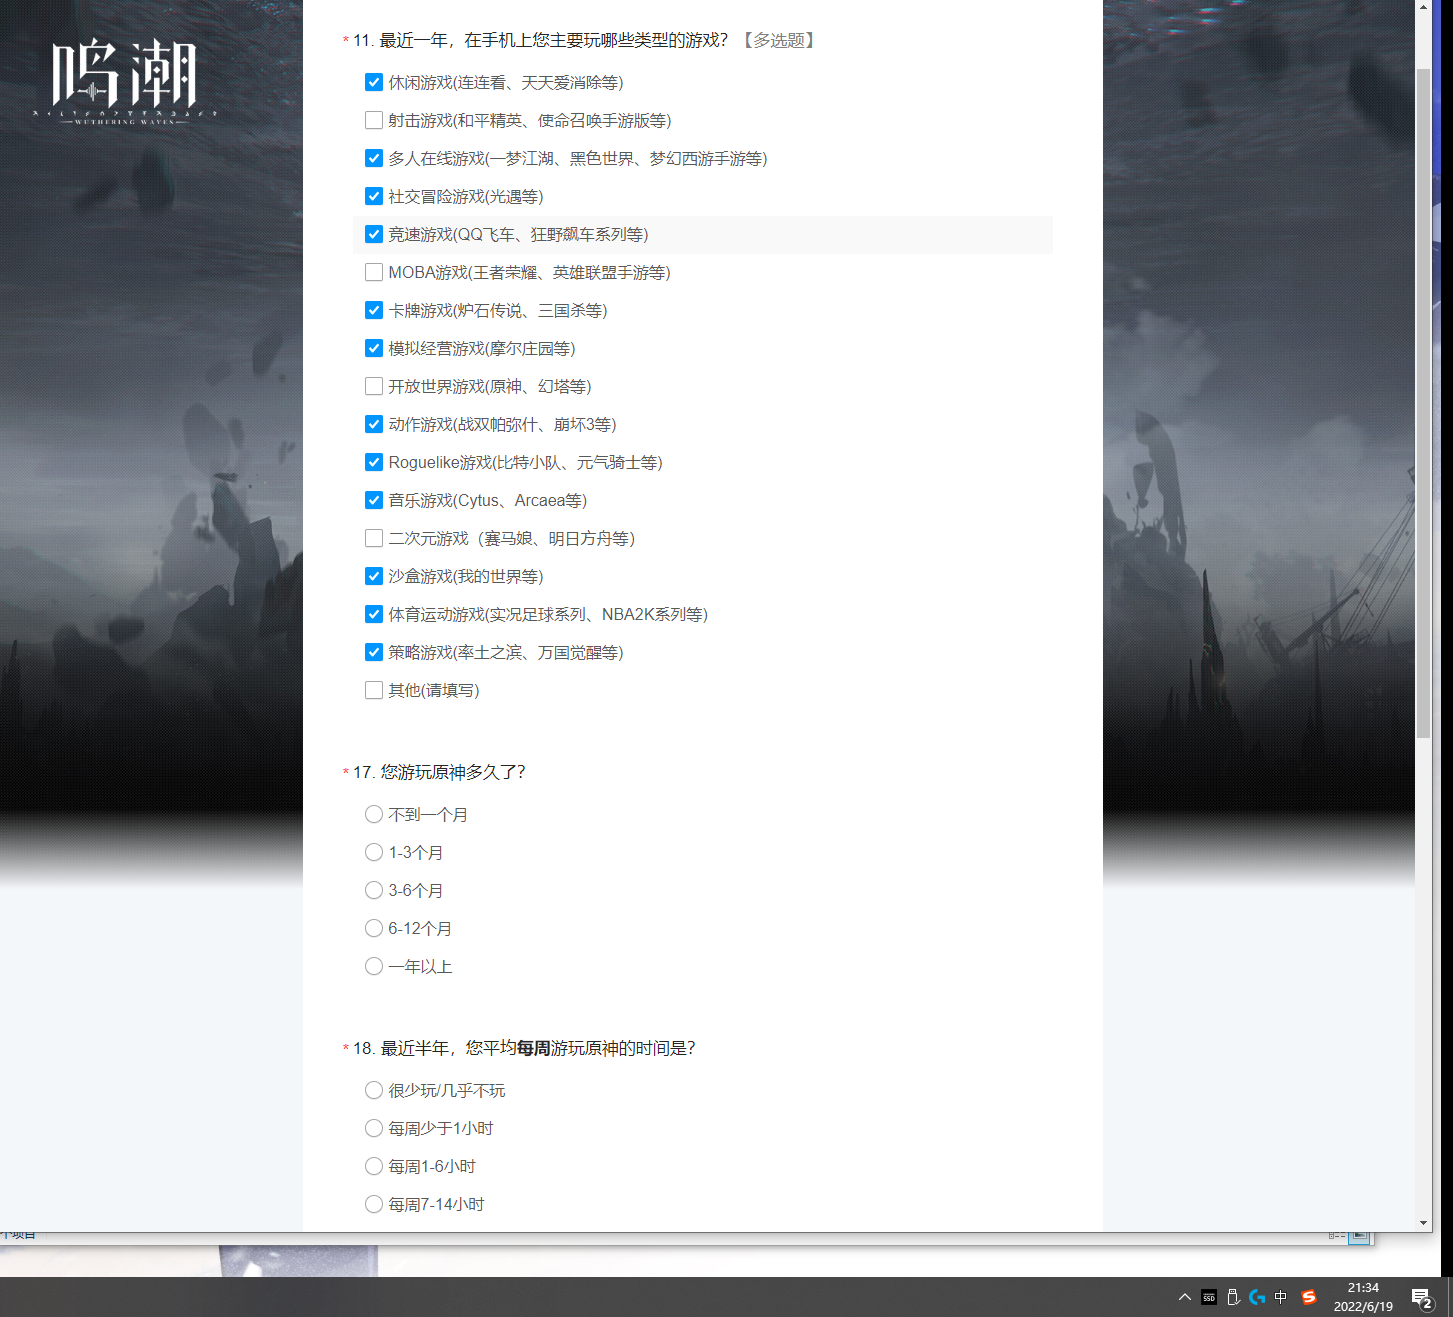Image resolution: width=1453 pixels, height=1317 pixels.
Task: Select 3-6个月 radio option
Action: (374, 890)
